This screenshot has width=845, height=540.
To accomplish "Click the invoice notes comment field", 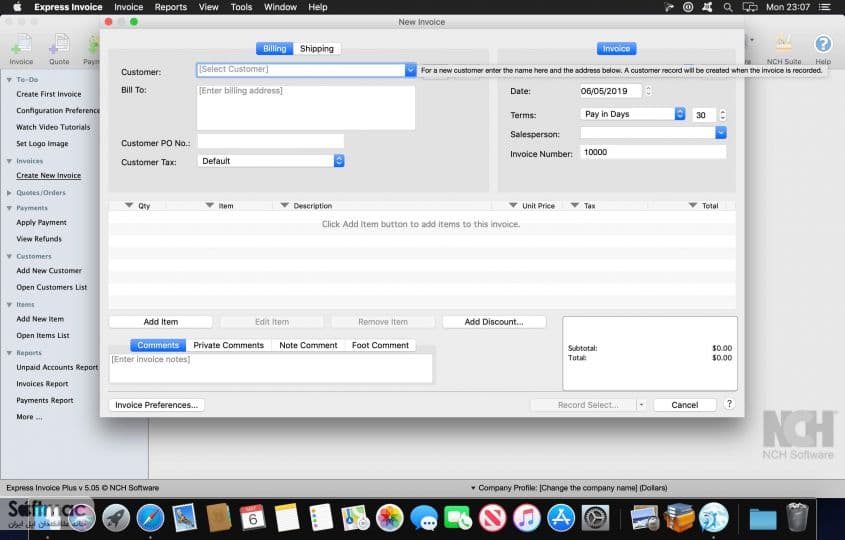I will (x=271, y=368).
